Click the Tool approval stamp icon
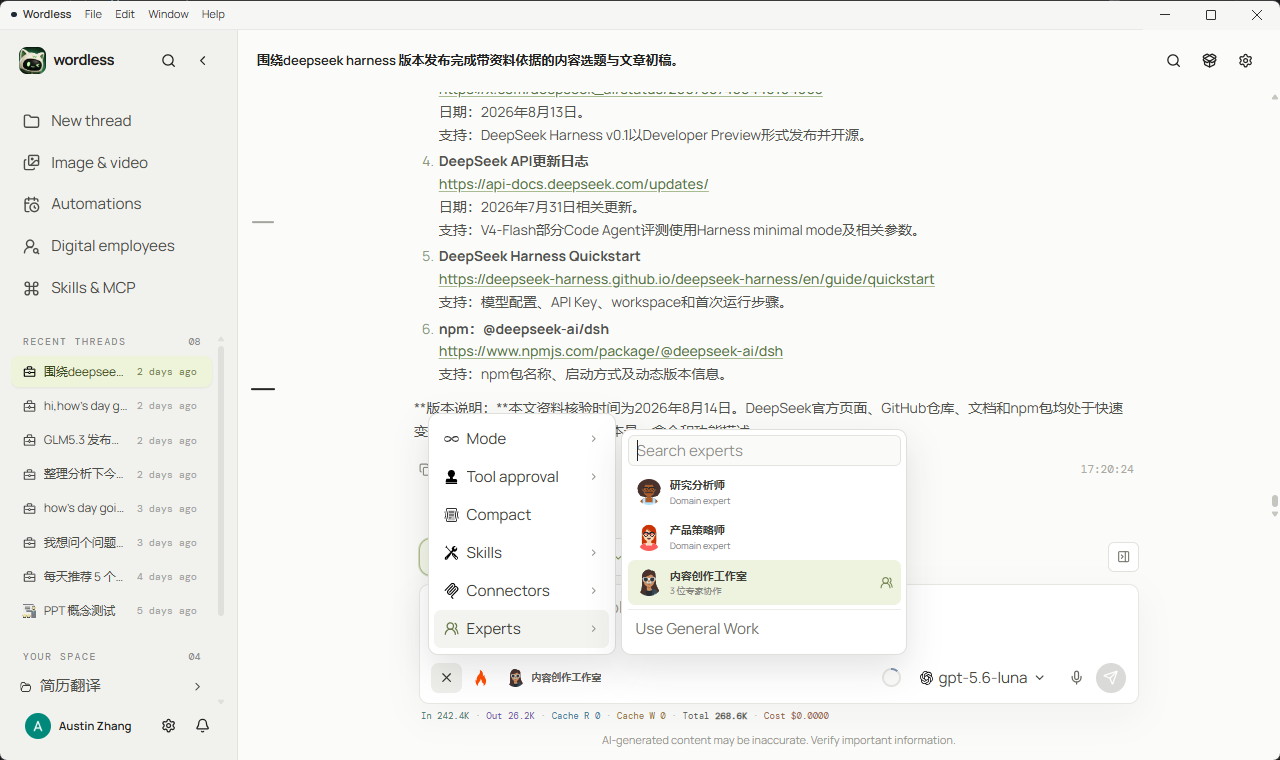 [452, 477]
